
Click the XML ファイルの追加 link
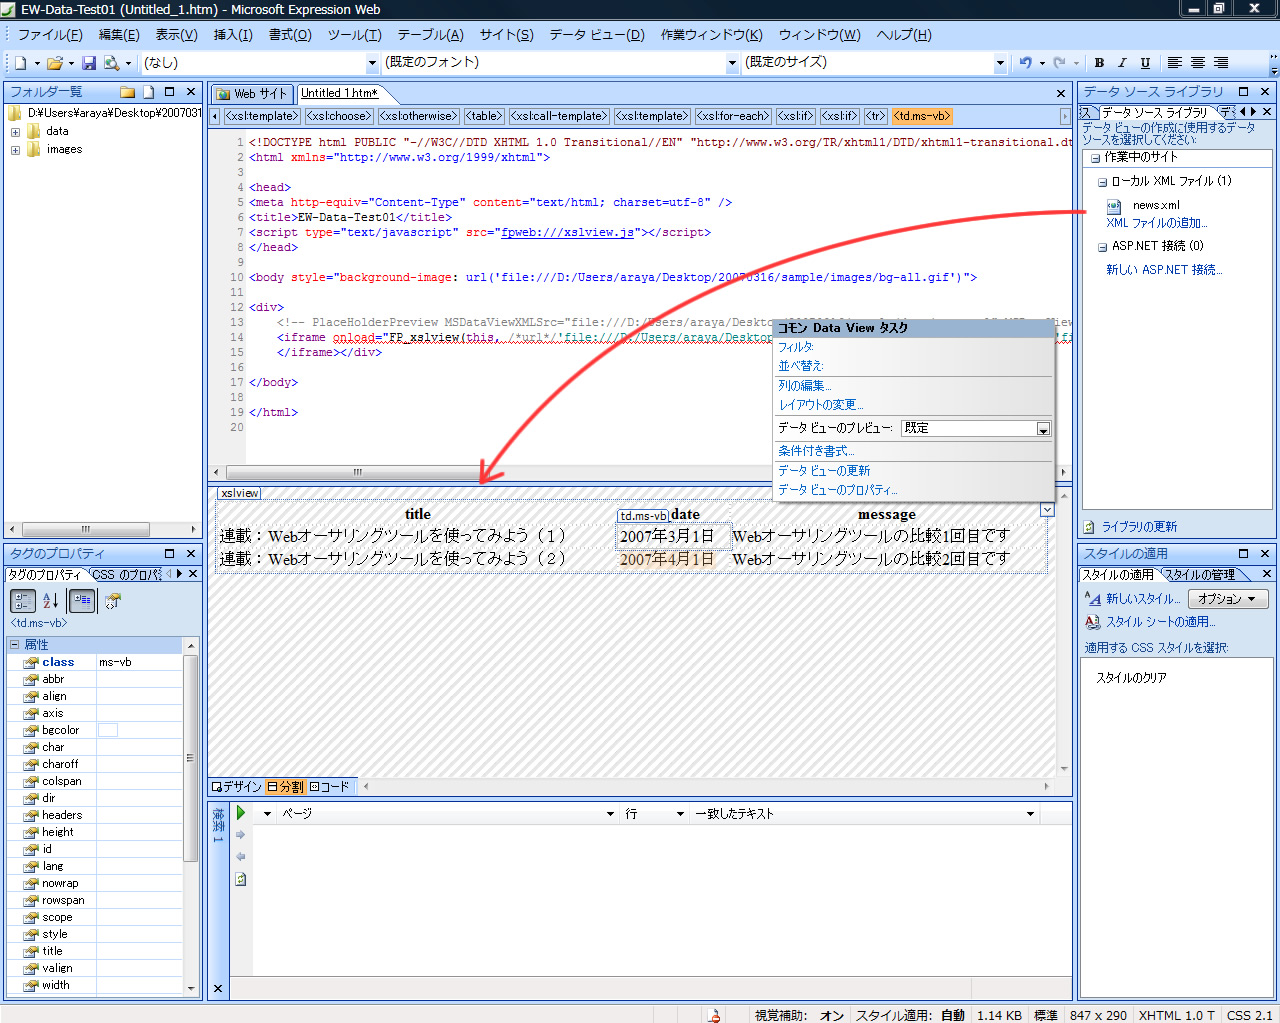(x=1157, y=223)
